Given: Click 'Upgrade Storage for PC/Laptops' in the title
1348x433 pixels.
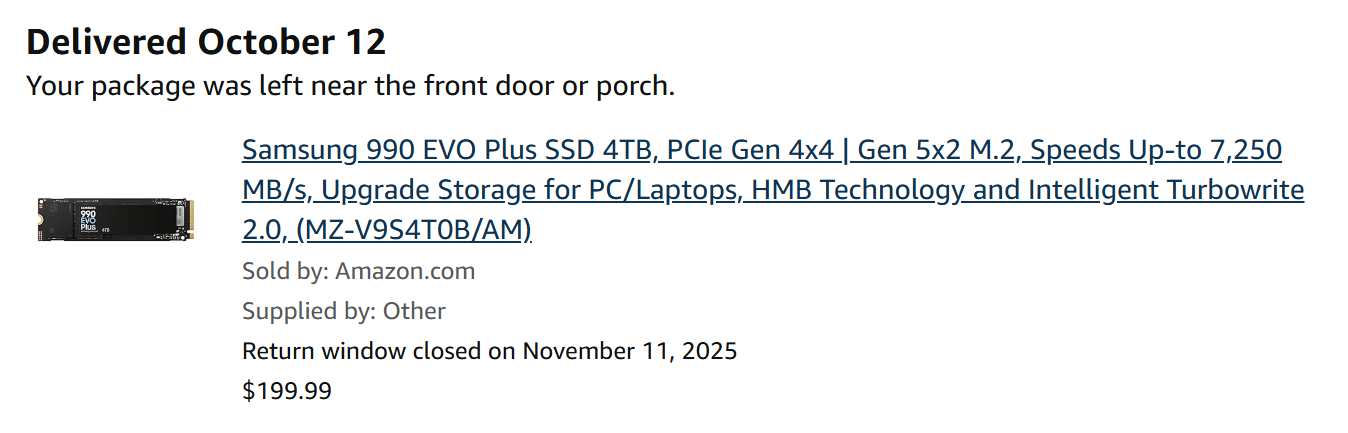Looking at the screenshot, I should pyautogui.click(x=530, y=190).
